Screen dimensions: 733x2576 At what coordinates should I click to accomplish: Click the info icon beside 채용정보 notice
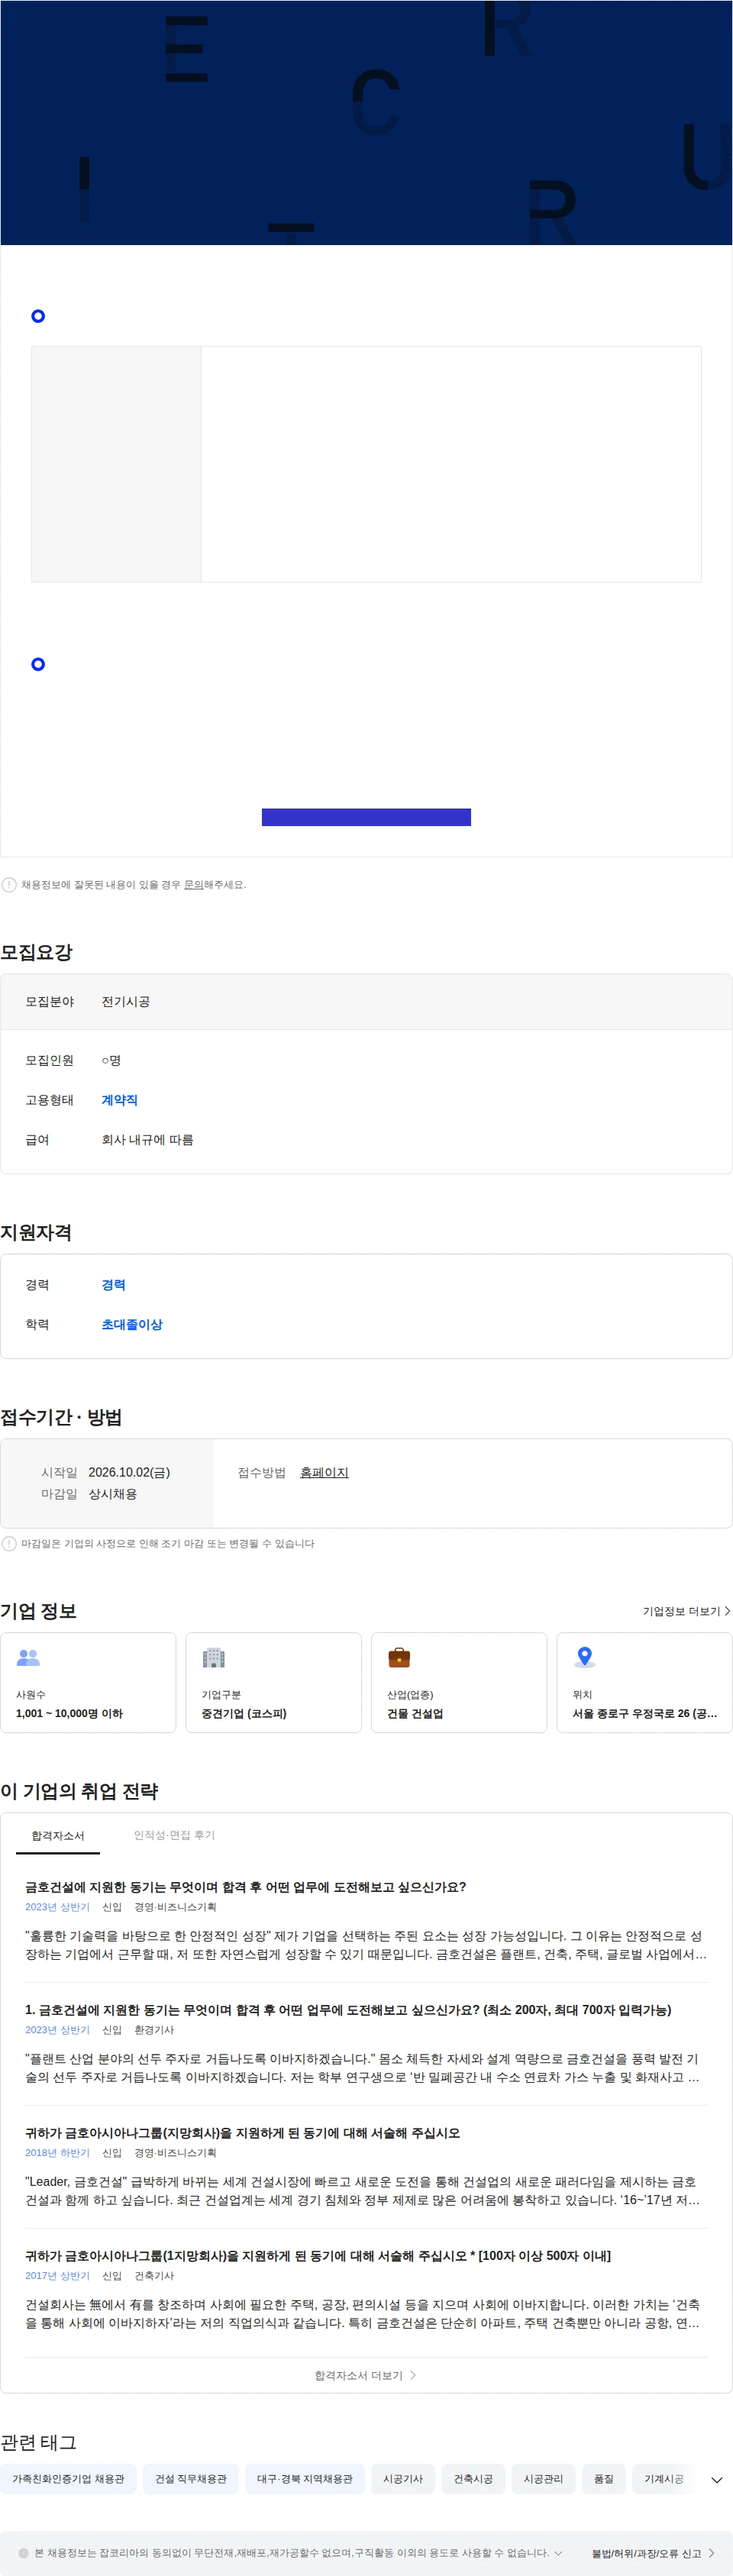tap(9, 885)
